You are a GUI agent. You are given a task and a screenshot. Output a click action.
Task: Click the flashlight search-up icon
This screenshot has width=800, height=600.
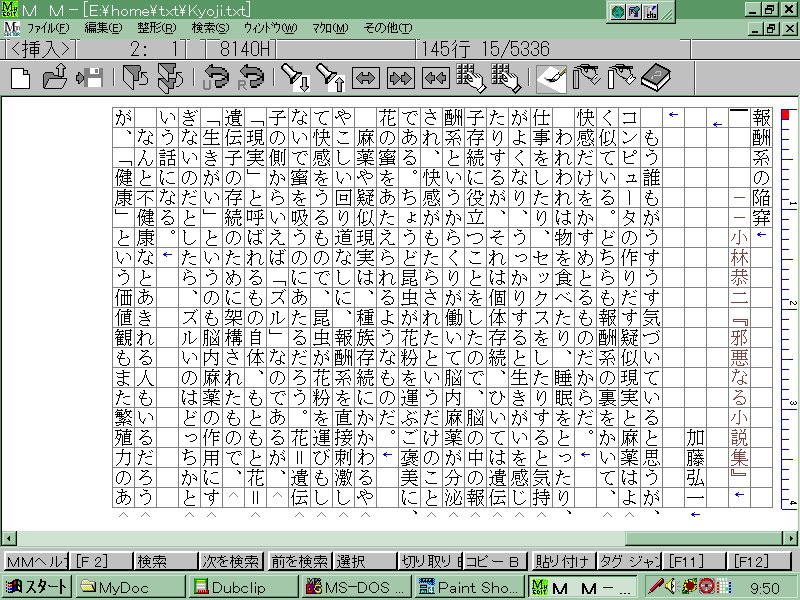(x=331, y=78)
